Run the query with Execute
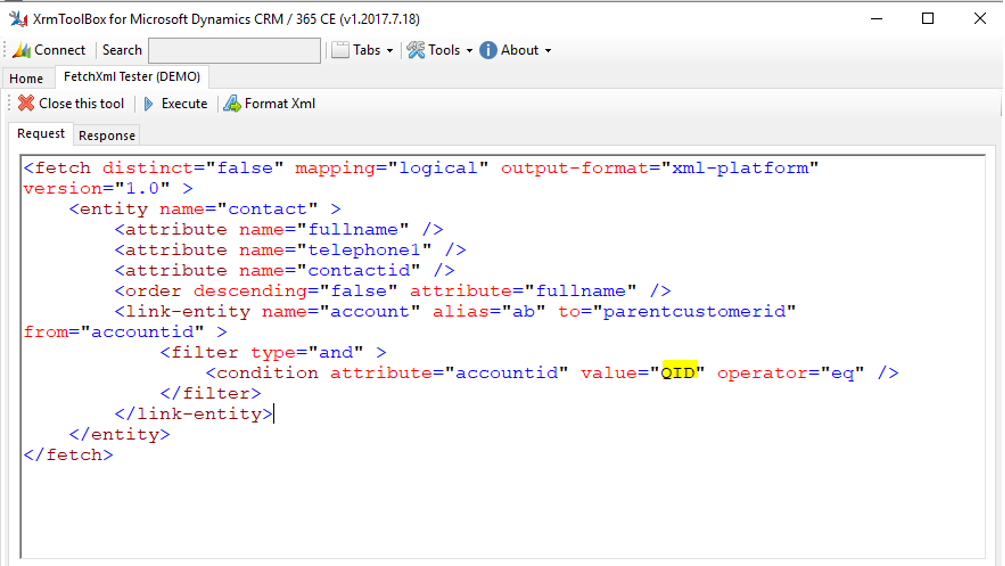Image resolution: width=1005 pixels, height=566 pixels. (184, 103)
